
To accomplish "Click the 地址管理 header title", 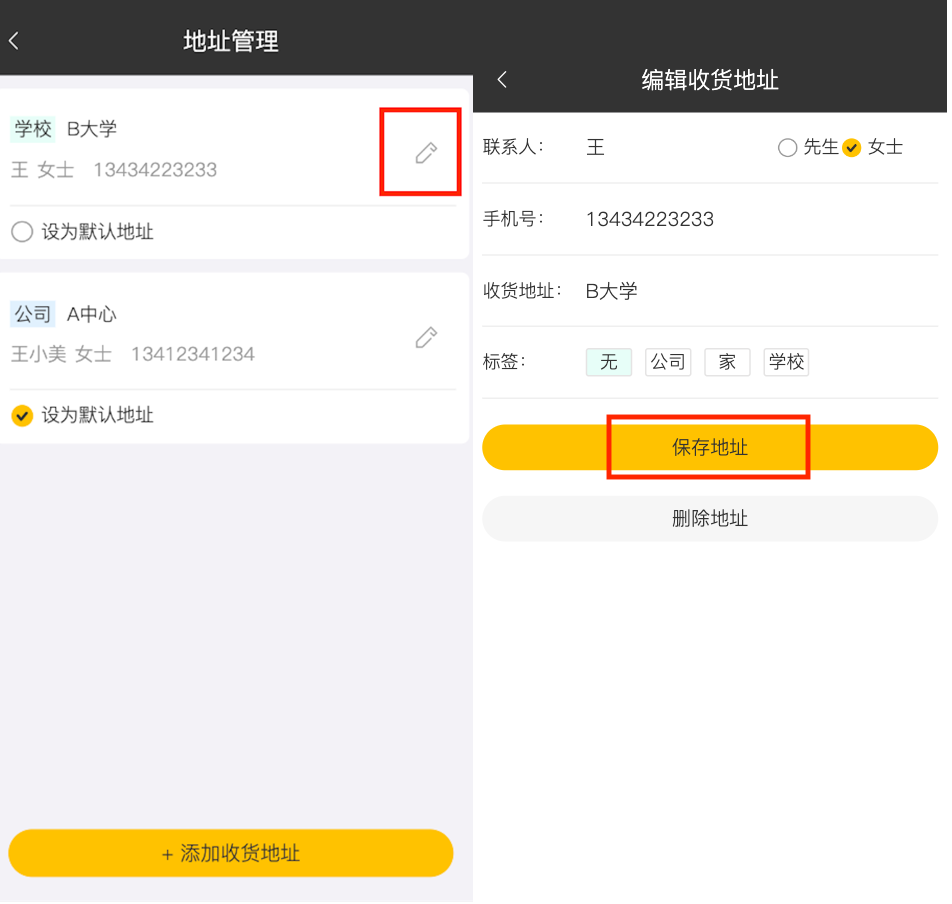I will 231,41.
